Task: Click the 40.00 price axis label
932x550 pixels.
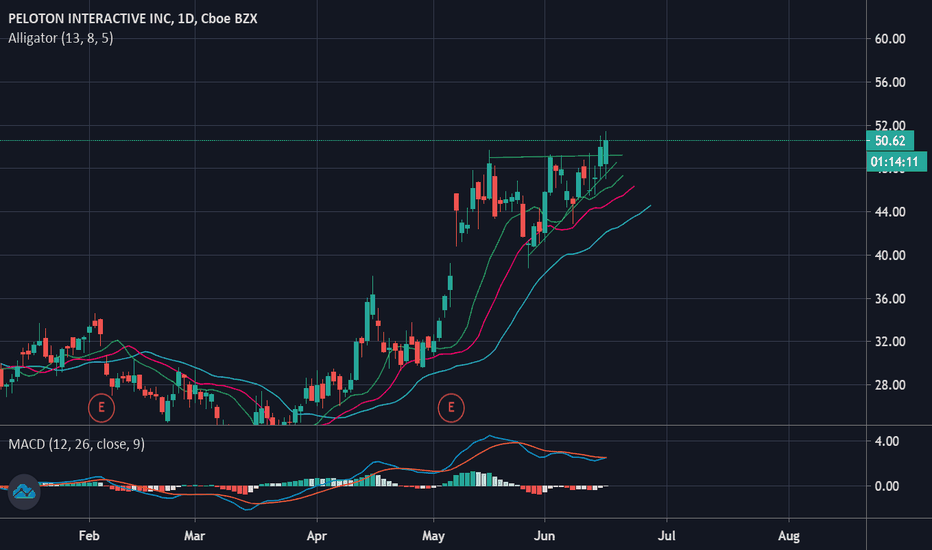Action: pos(890,255)
